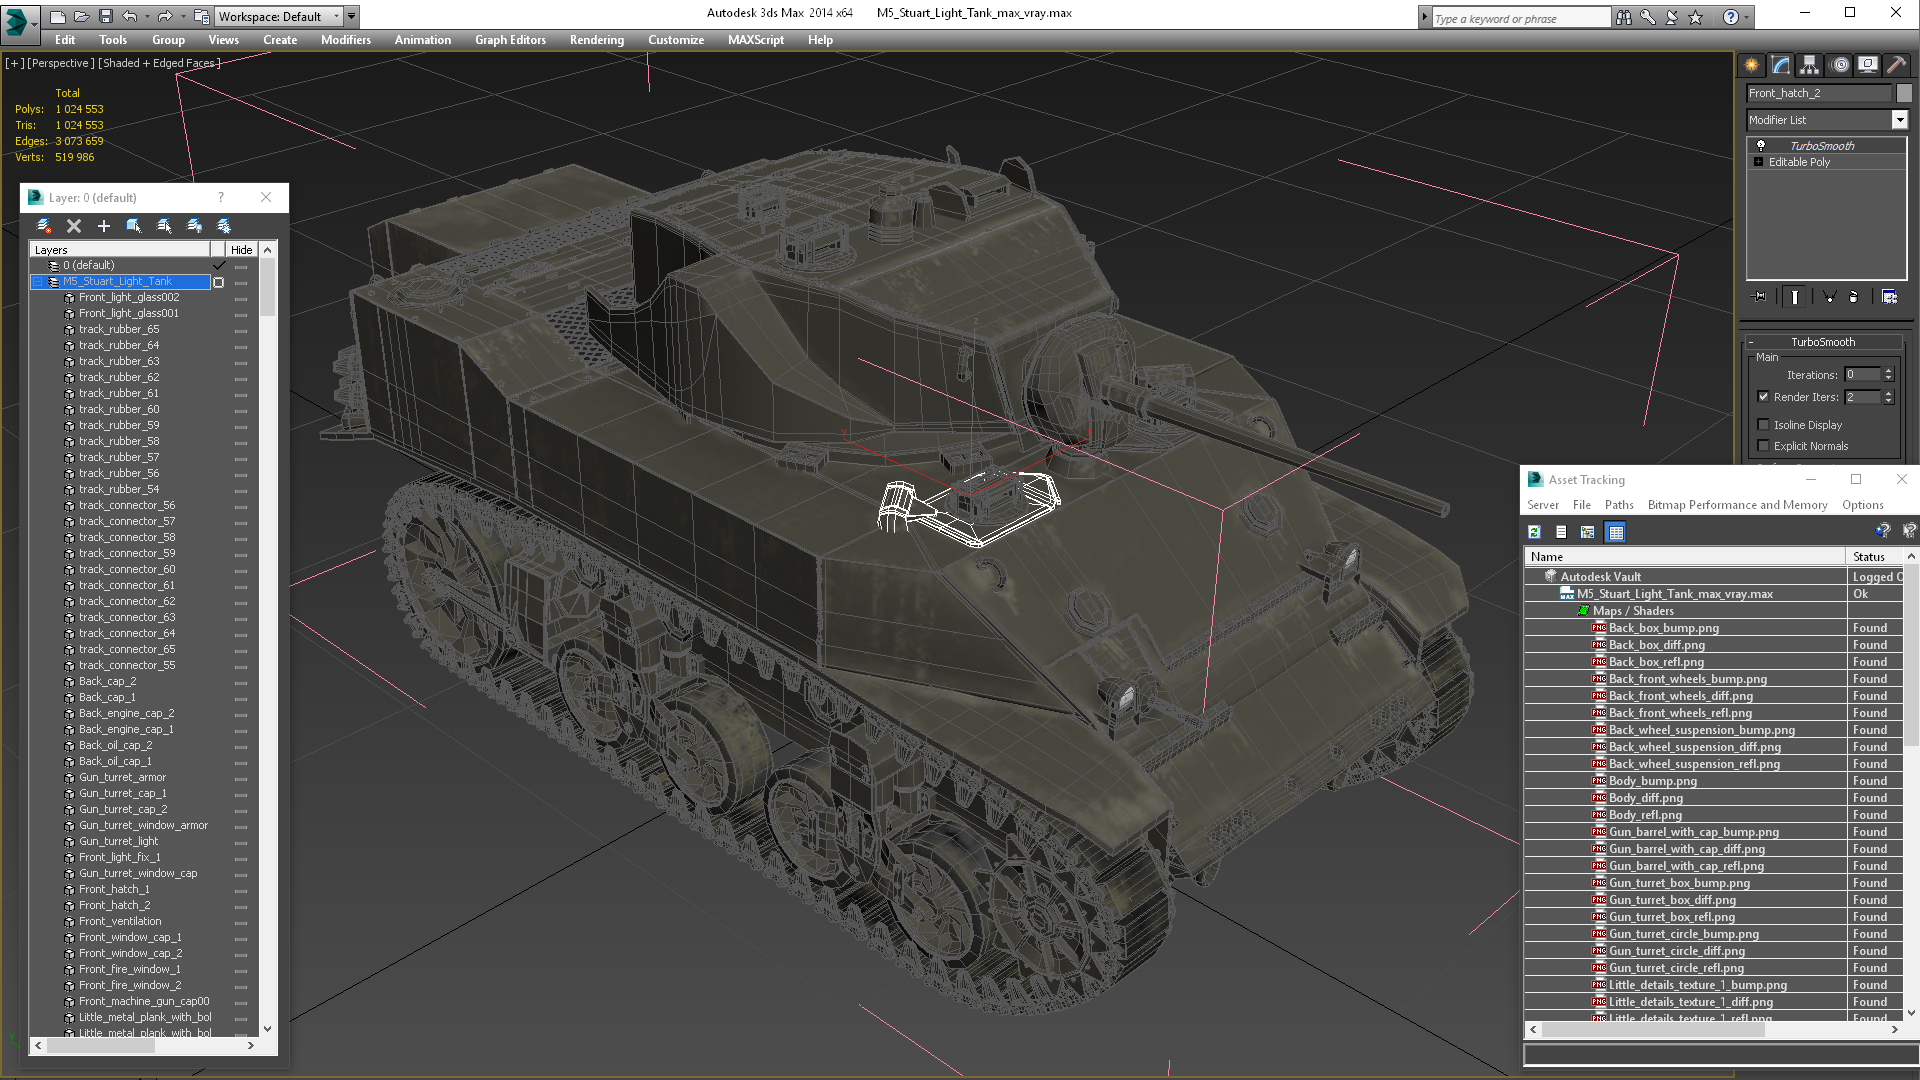Click the Redo arrow icon

coord(164,16)
